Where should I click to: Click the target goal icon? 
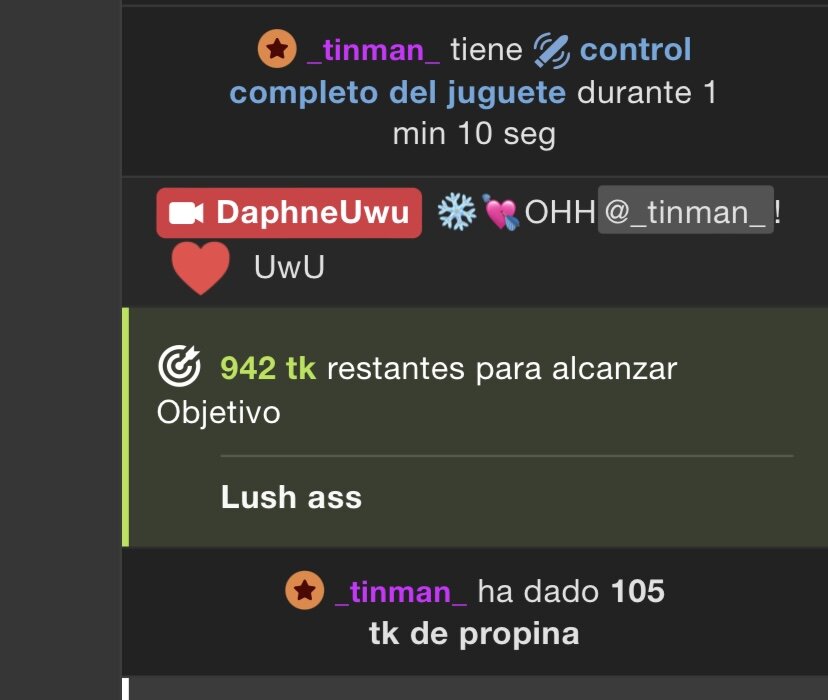click(180, 366)
